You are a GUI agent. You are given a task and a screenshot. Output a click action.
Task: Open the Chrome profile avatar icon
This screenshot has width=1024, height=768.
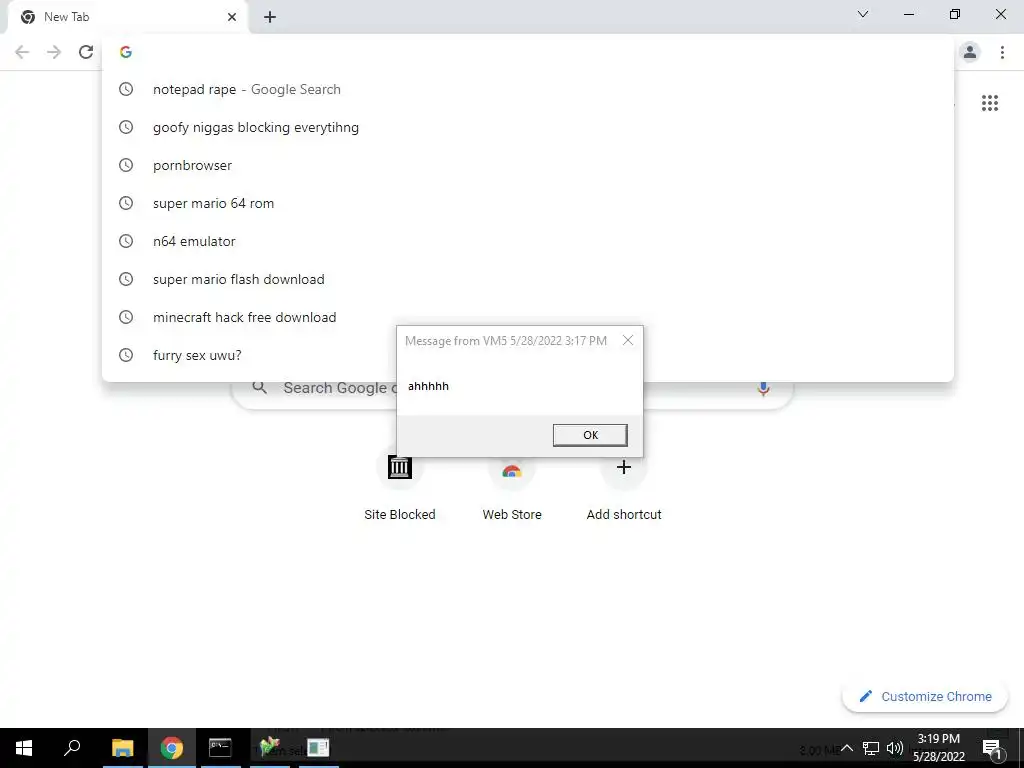click(x=970, y=52)
